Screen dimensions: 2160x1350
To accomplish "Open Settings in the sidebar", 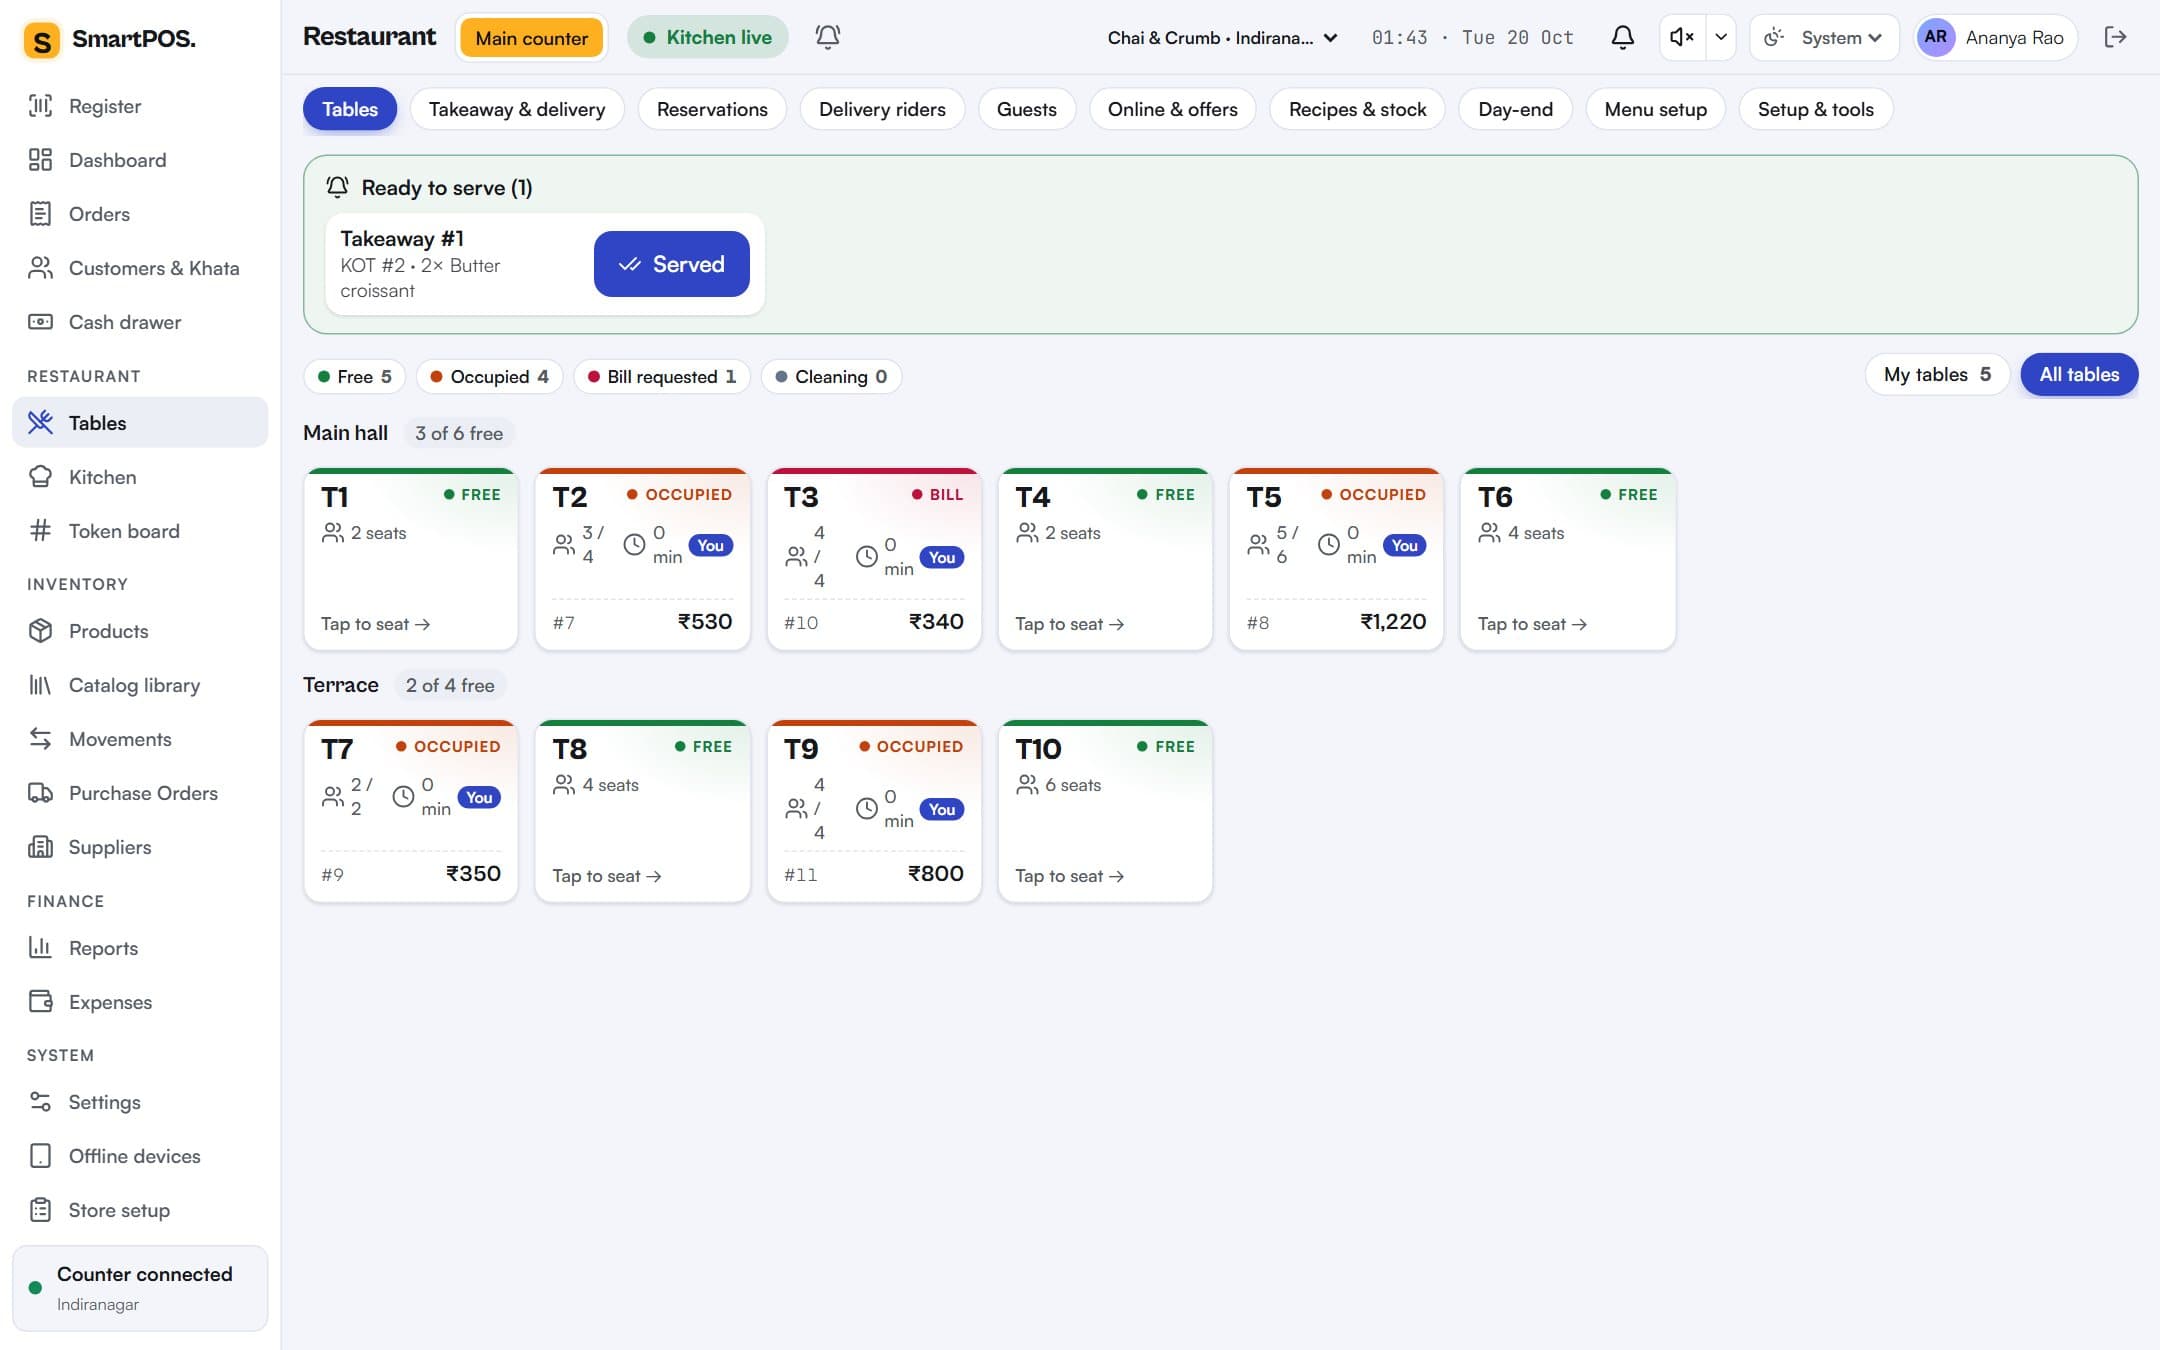I will [x=140, y=1102].
